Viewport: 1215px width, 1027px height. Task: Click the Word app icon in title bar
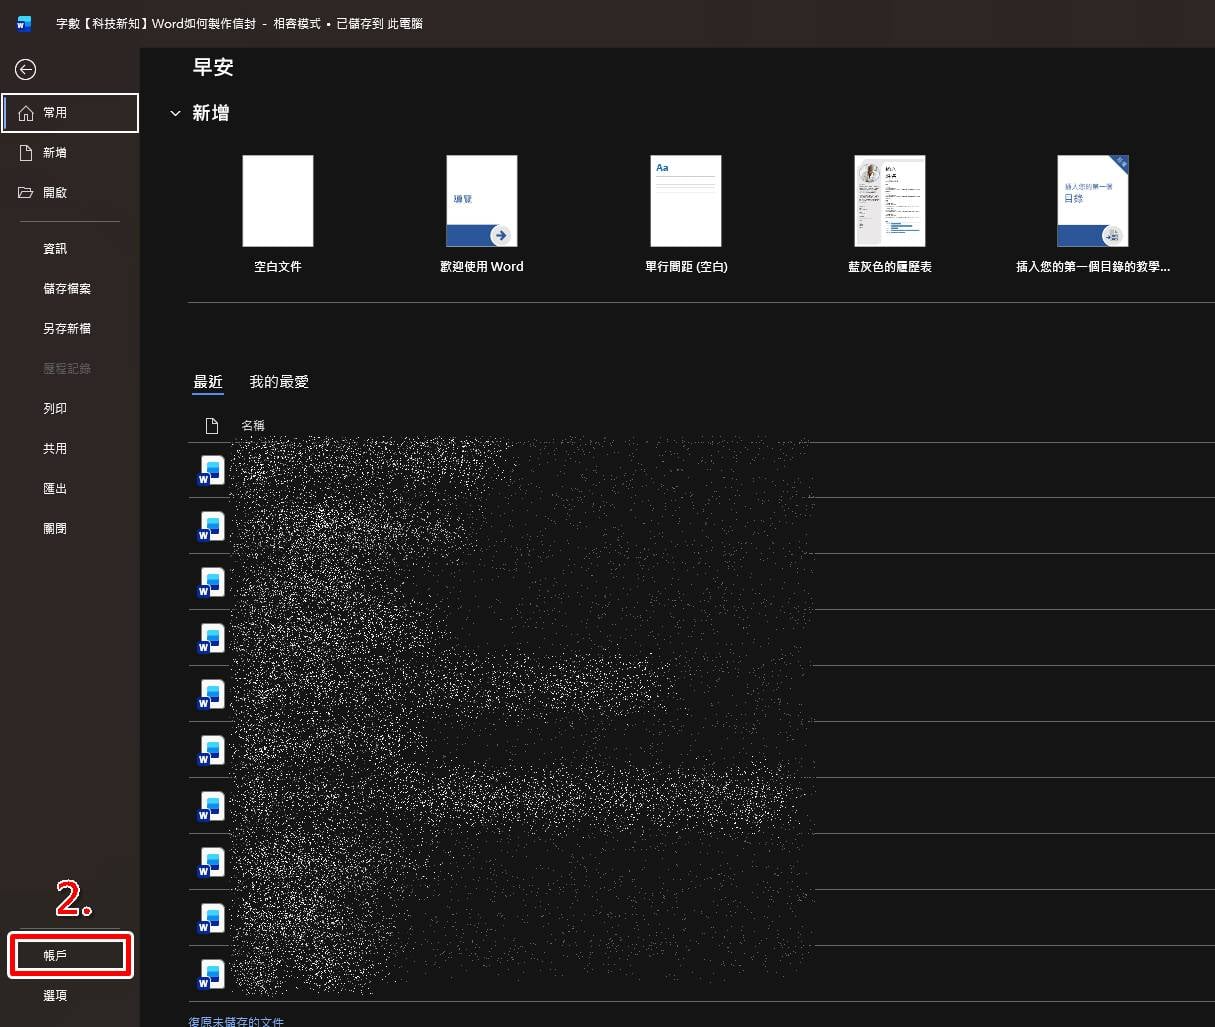click(24, 23)
